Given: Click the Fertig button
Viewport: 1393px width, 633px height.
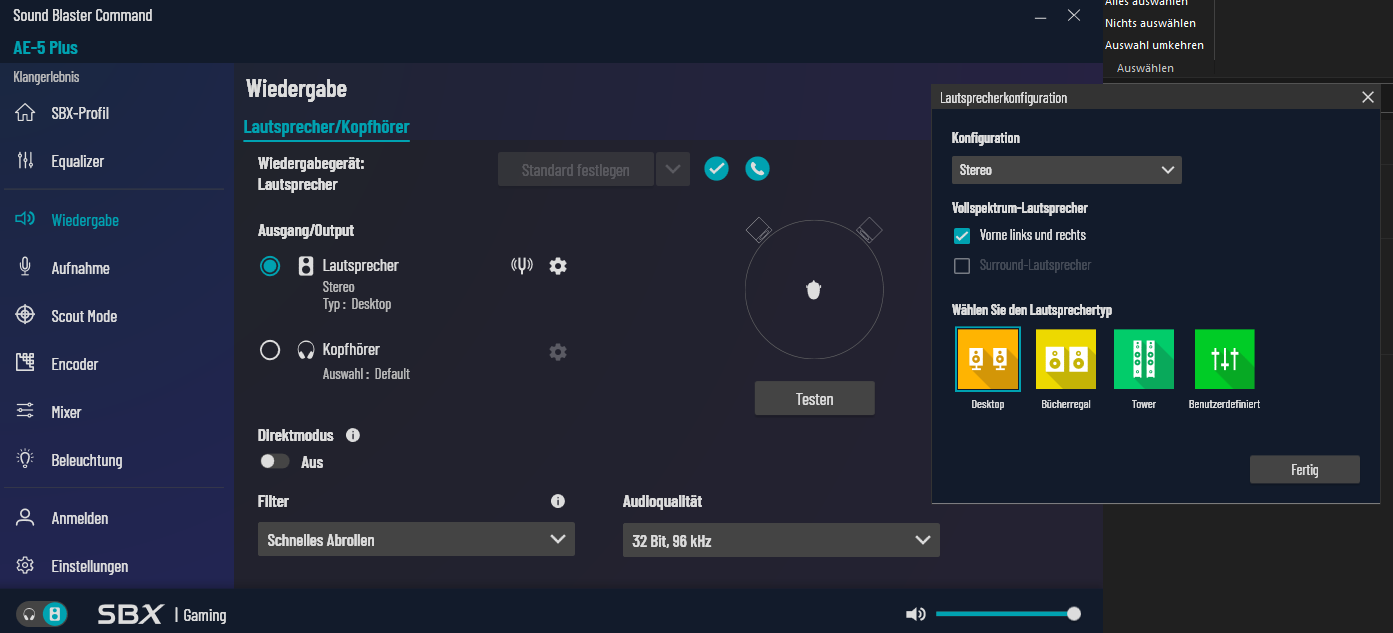Looking at the screenshot, I should [x=1304, y=469].
